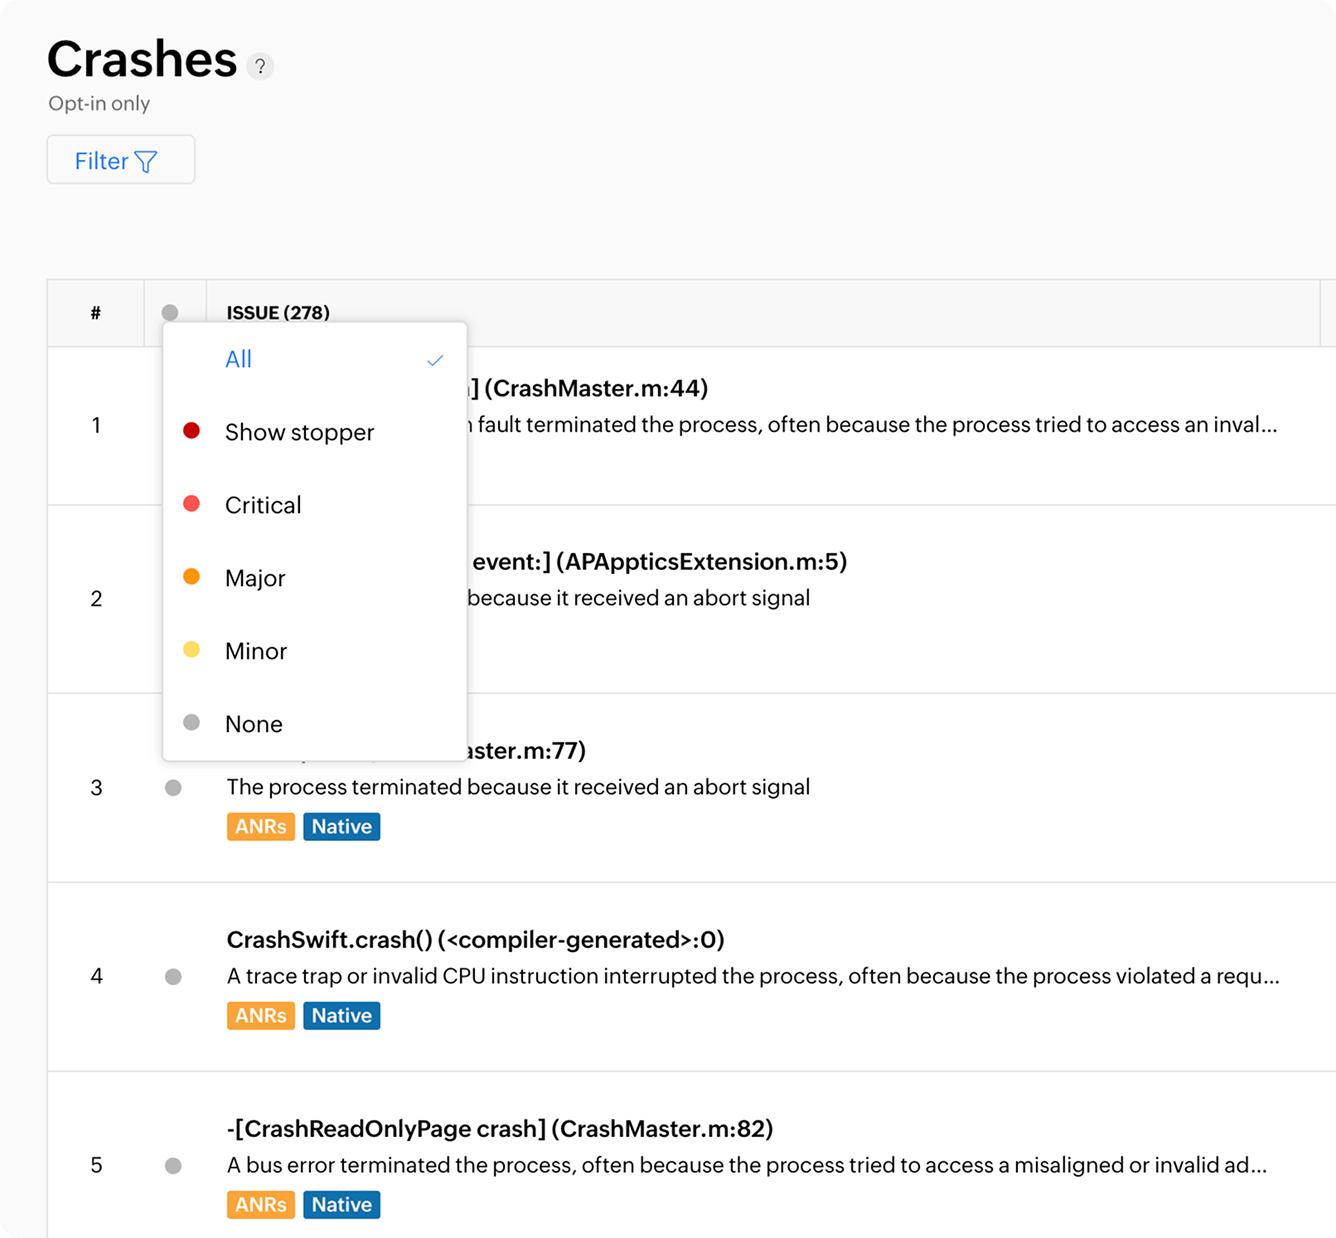
Task: Click Native tag on issue 3
Action: (341, 827)
